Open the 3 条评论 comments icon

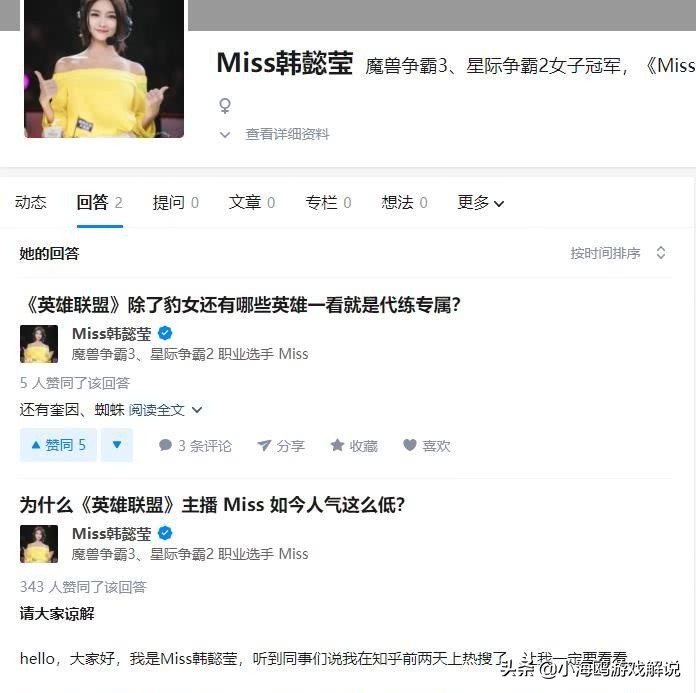point(166,445)
